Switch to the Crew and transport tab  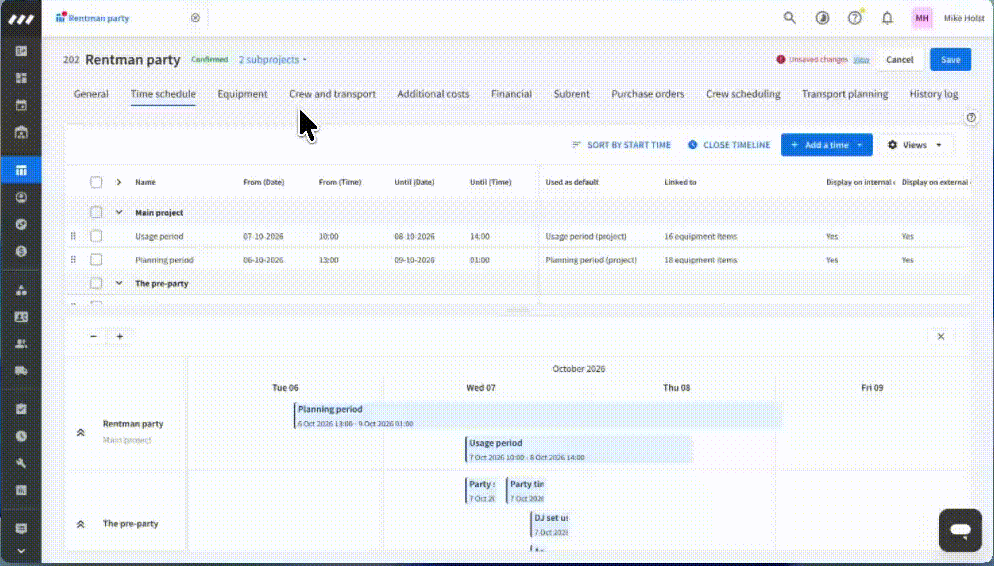point(332,94)
